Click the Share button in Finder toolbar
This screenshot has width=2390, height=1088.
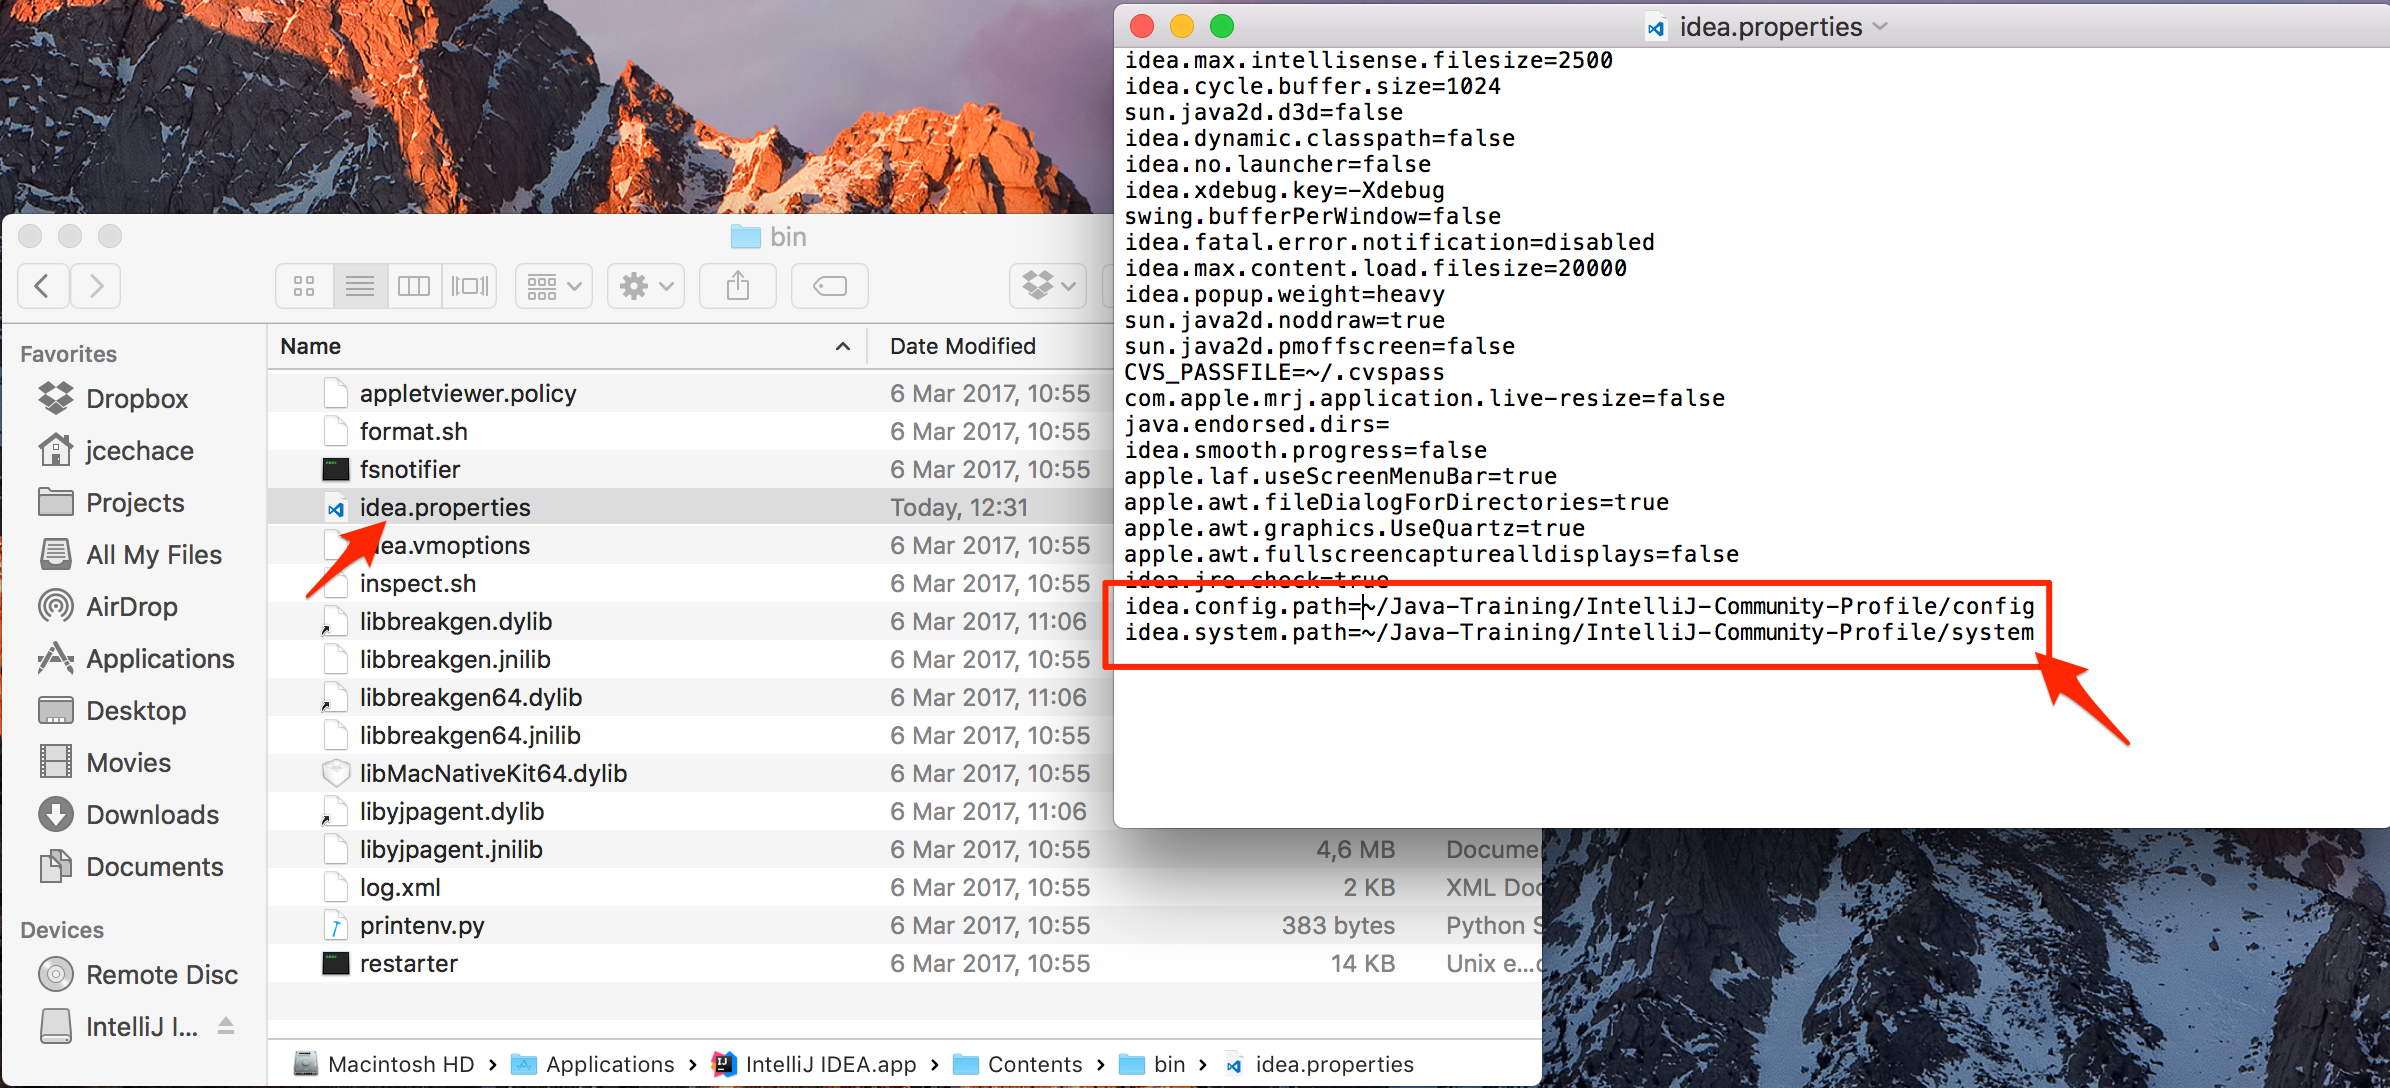point(738,287)
